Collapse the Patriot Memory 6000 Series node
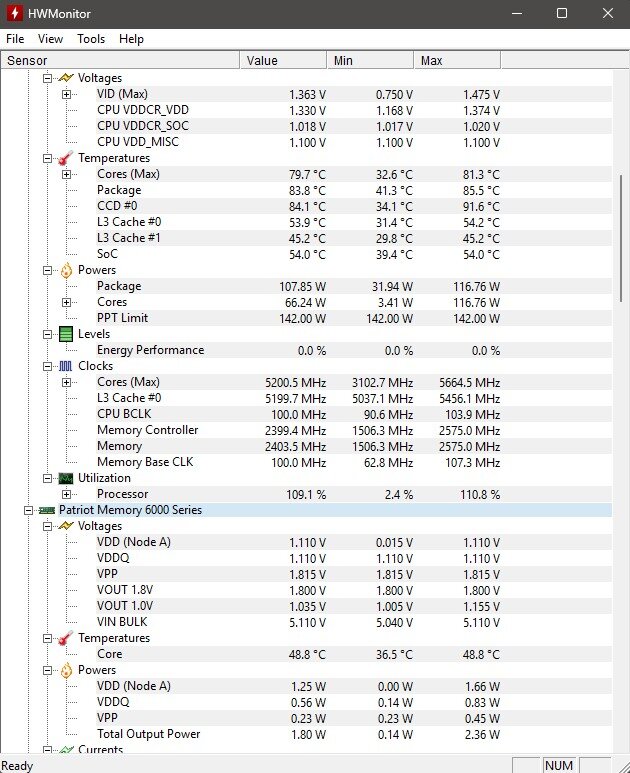This screenshot has height=773, width=630. coord(28,510)
